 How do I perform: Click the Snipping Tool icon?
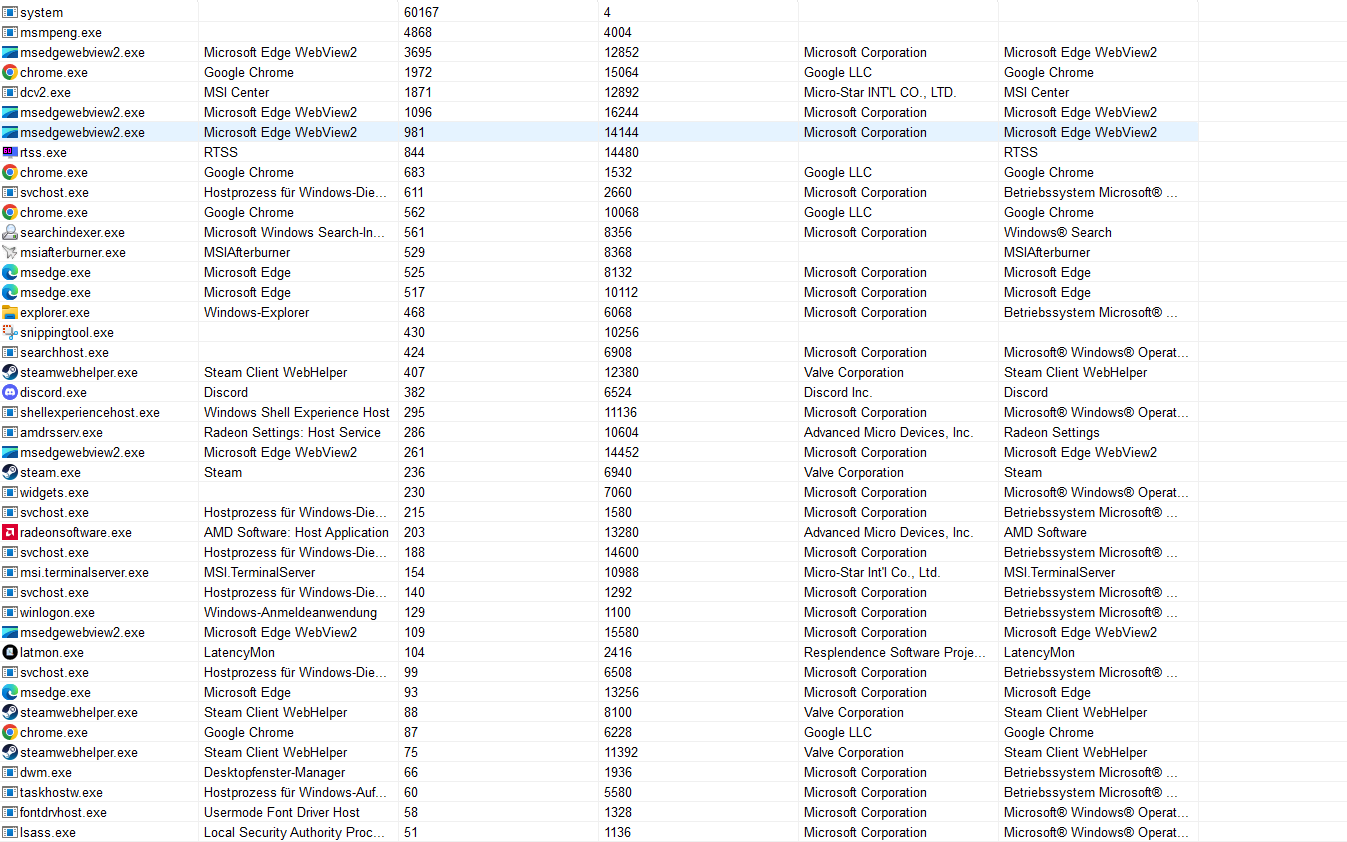(x=10, y=332)
